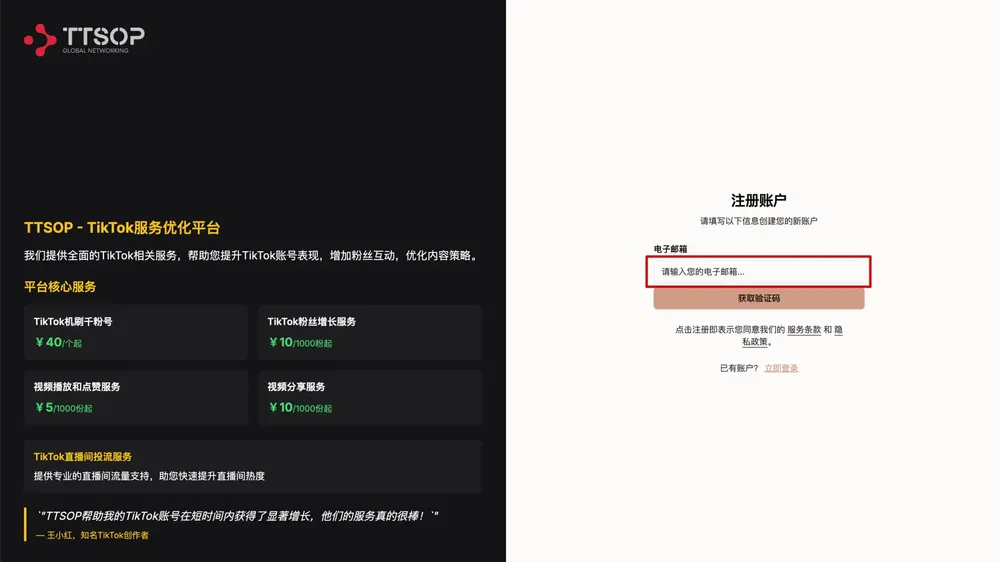1000x562 pixels.
Task: Click the 电子邮箱 field label
Action: pyautogui.click(x=670, y=248)
